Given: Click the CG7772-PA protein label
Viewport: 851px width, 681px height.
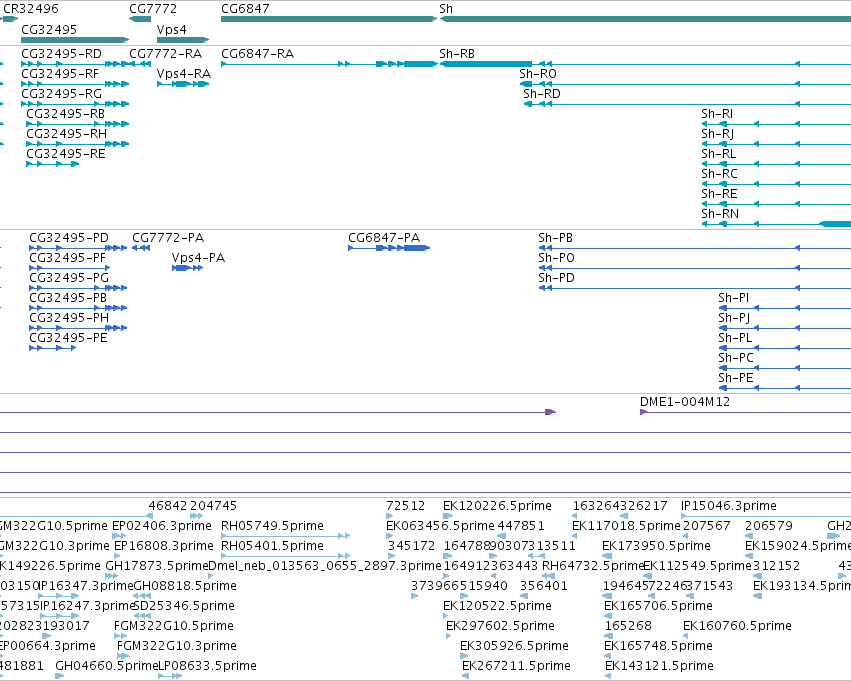Looking at the screenshot, I should point(168,238).
